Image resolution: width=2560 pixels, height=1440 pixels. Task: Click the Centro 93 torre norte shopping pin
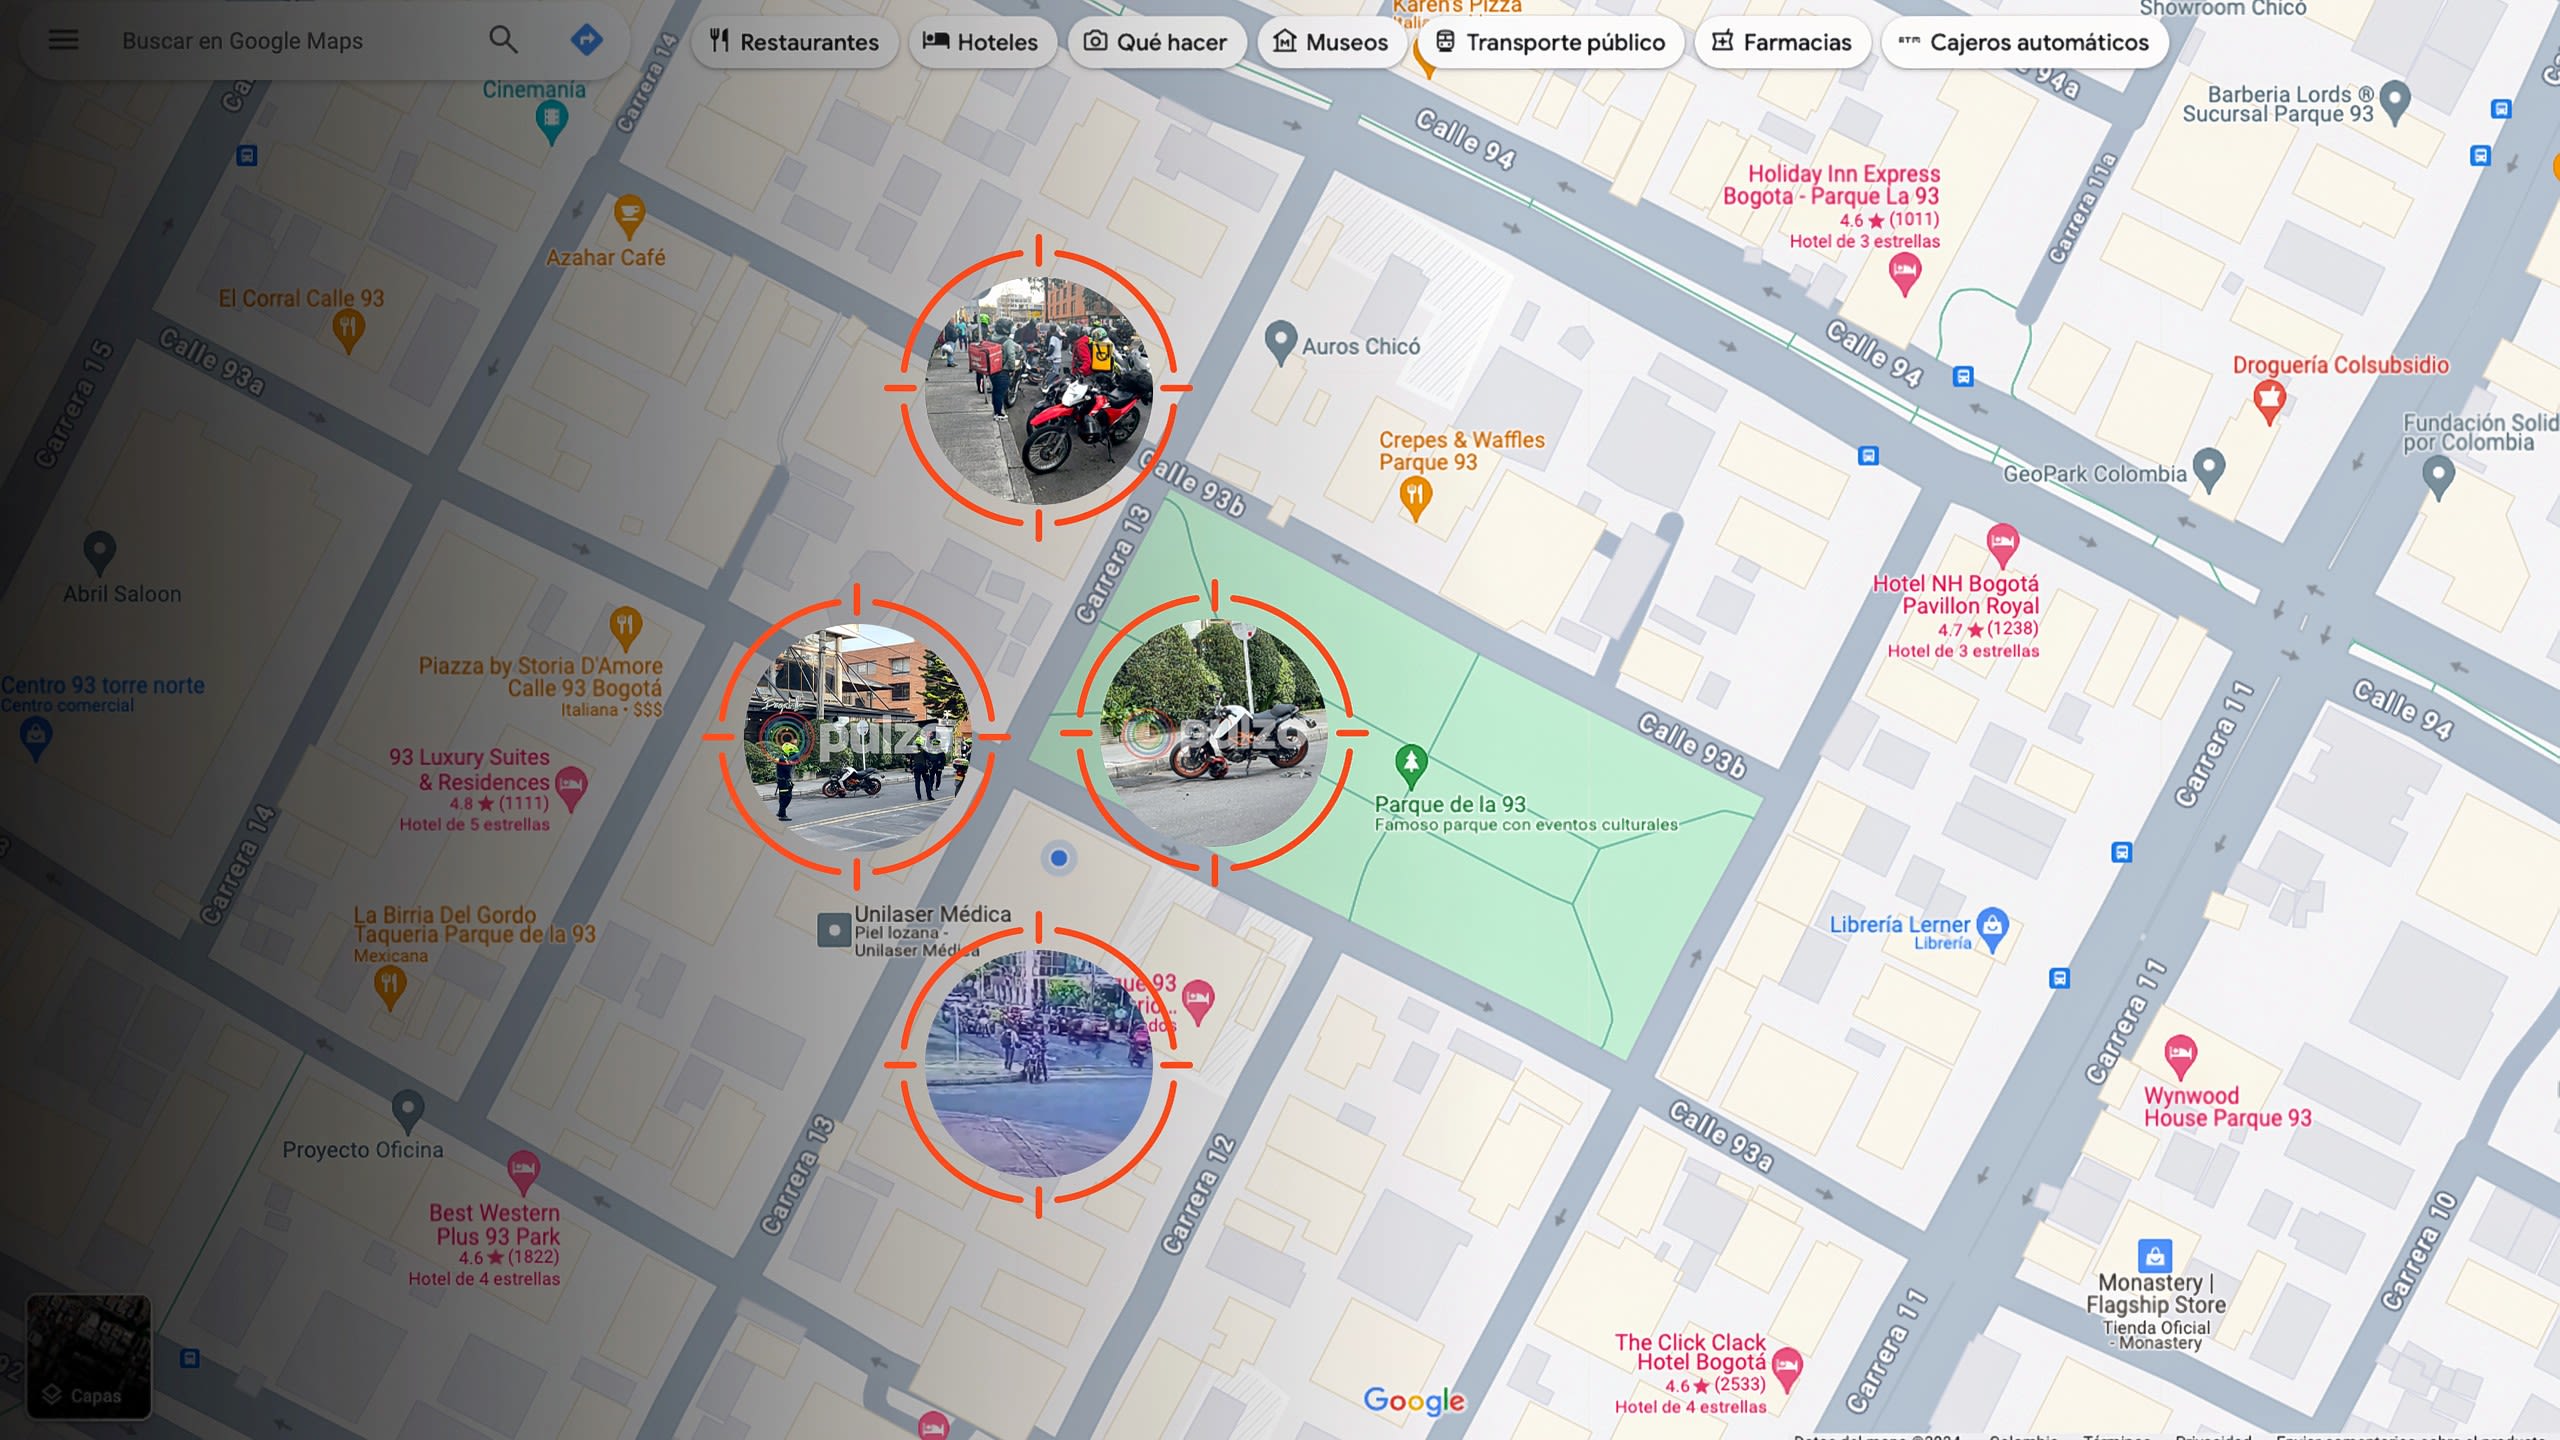point(36,740)
